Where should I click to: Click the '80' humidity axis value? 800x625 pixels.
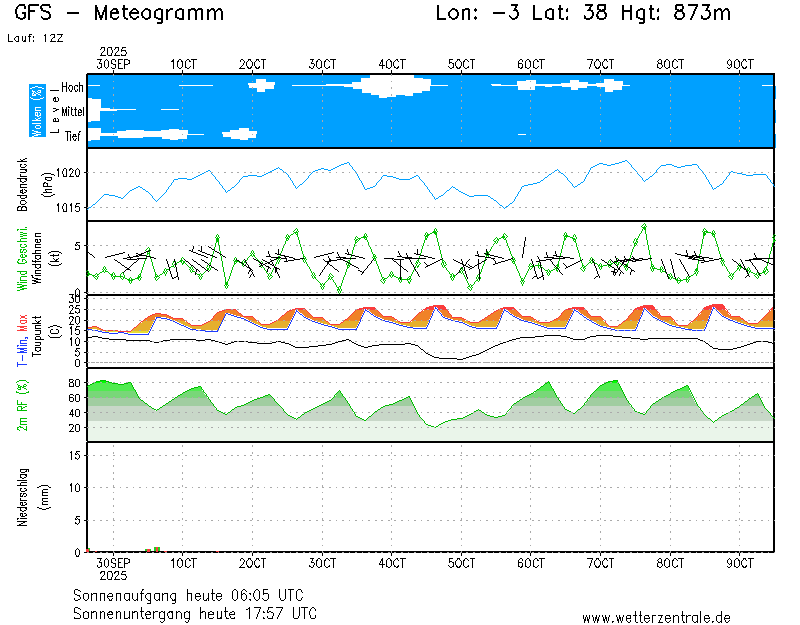tap(74, 383)
